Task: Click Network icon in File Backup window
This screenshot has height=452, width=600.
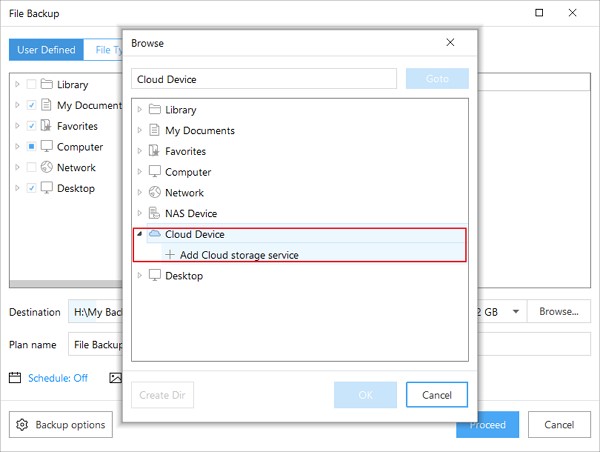Action: (x=46, y=167)
